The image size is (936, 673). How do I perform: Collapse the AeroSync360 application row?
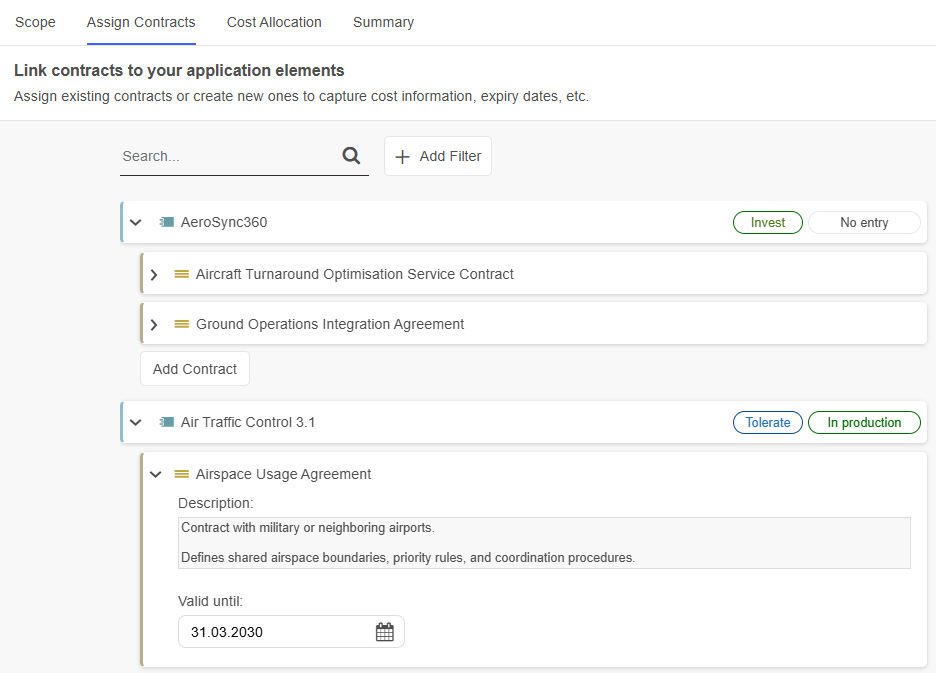click(136, 222)
